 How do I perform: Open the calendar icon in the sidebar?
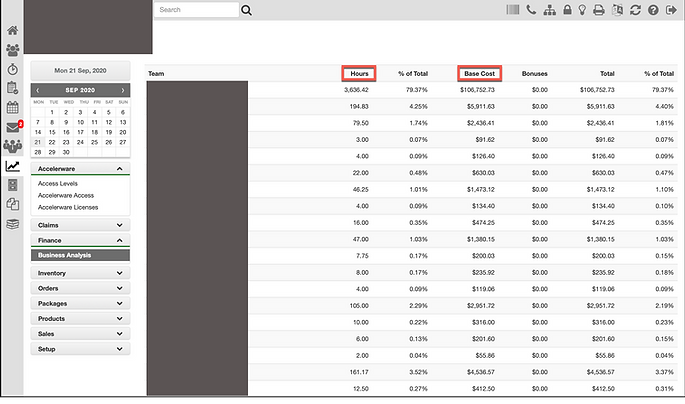[12, 107]
